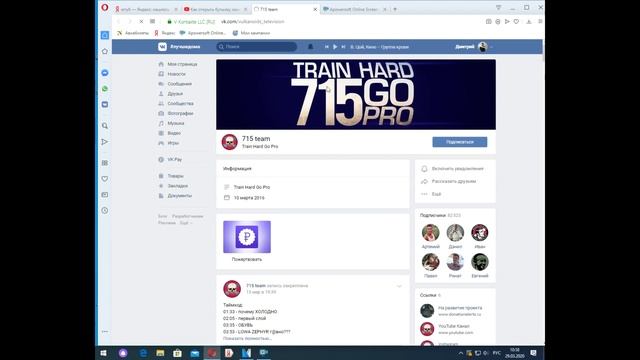Play music in VK header player
Screen dimensions: 640x360
(x=335, y=47)
